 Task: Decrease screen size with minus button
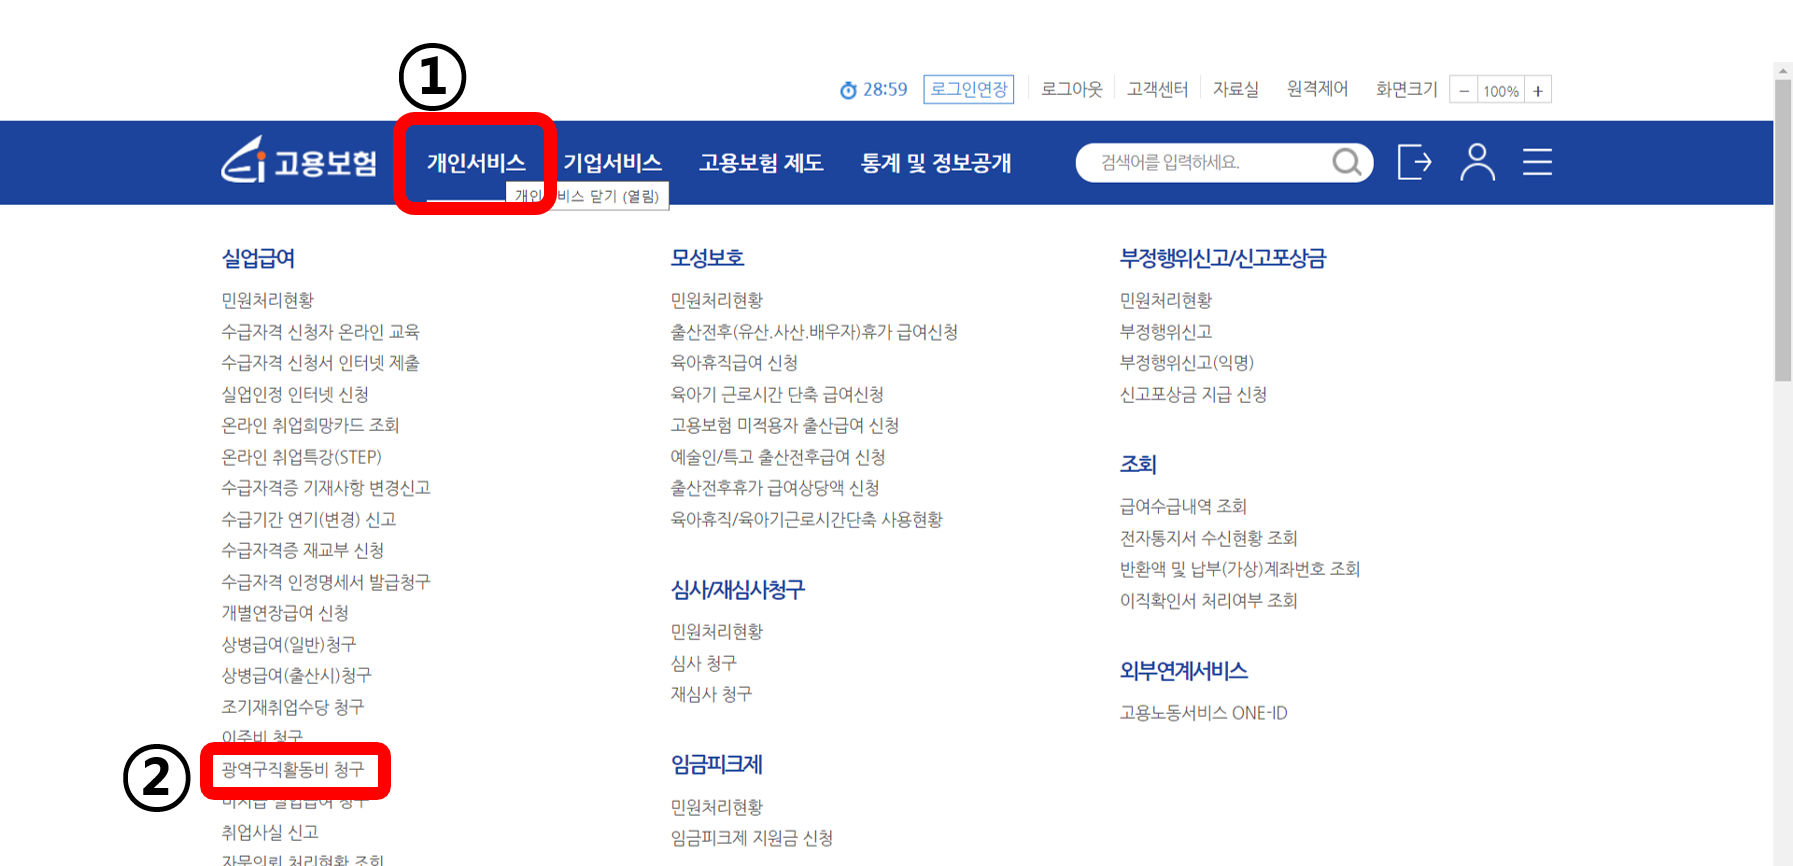click(1464, 91)
